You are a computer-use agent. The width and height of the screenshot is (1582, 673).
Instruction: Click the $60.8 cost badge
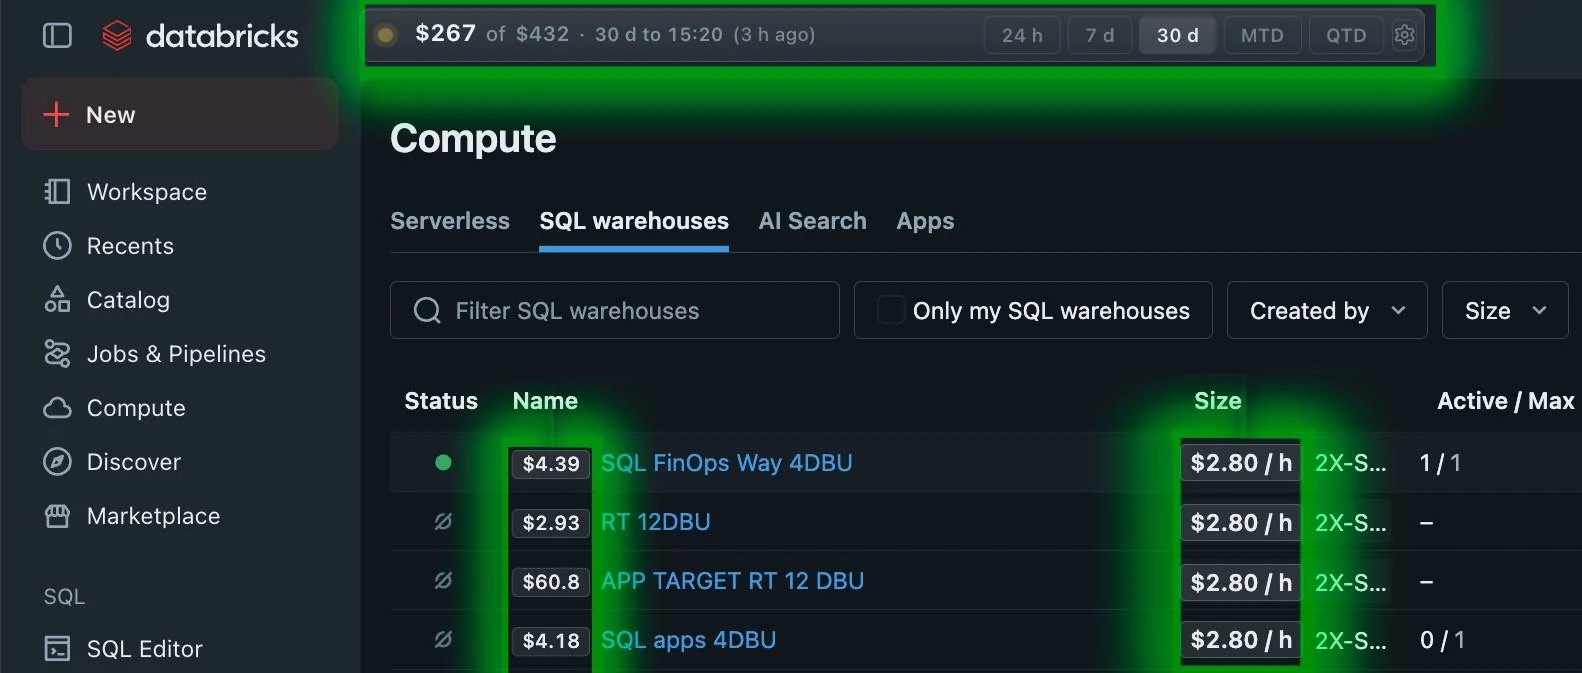551,582
